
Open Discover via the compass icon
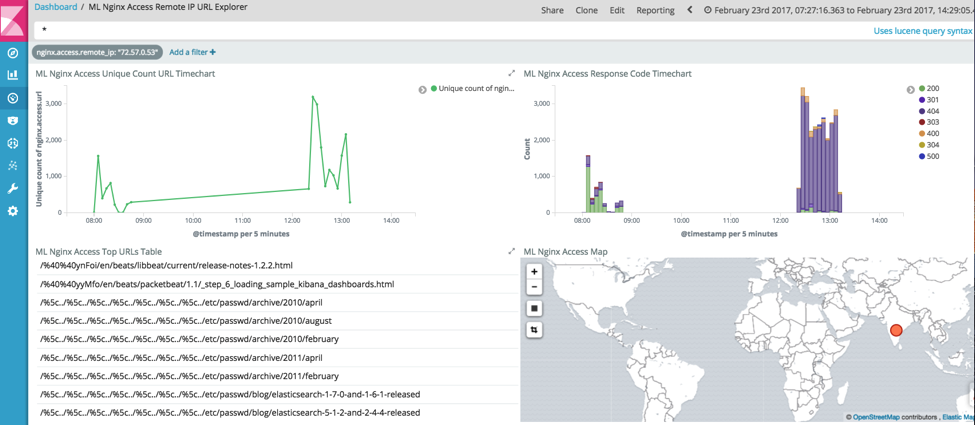pyautogui.click(x=12, y=53)
